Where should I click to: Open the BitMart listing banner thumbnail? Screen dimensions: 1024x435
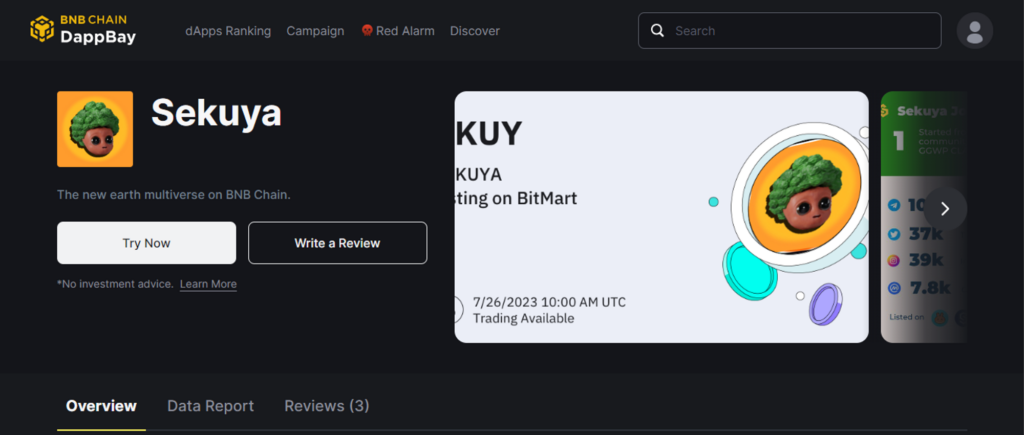(x=662, y=217)
